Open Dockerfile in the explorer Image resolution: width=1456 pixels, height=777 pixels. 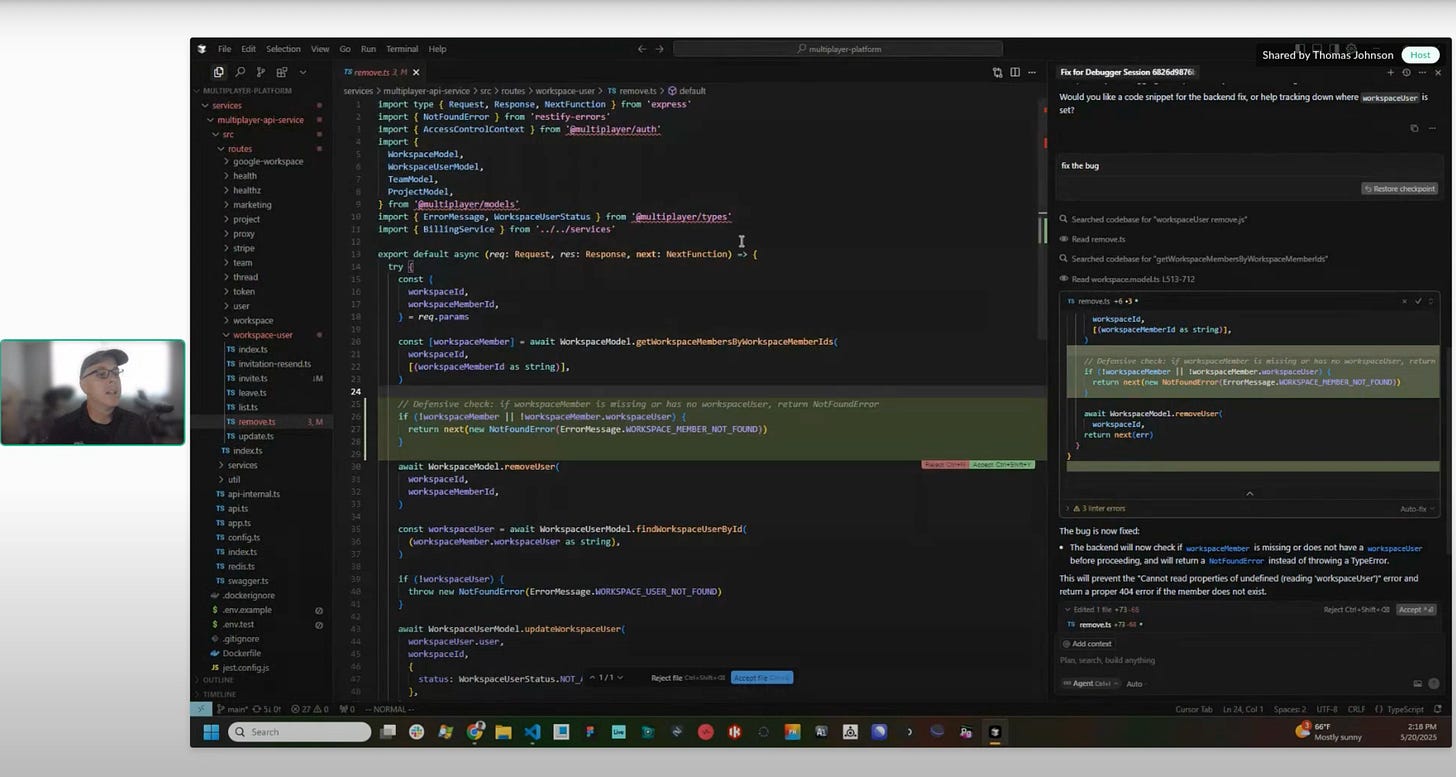(x=241, y=653)
